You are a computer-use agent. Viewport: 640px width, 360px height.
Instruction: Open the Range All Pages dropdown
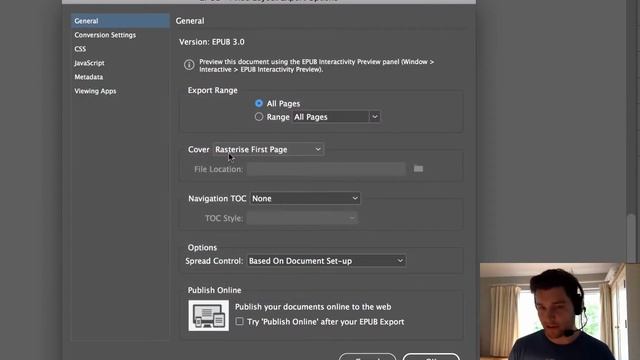click(336, 117)
